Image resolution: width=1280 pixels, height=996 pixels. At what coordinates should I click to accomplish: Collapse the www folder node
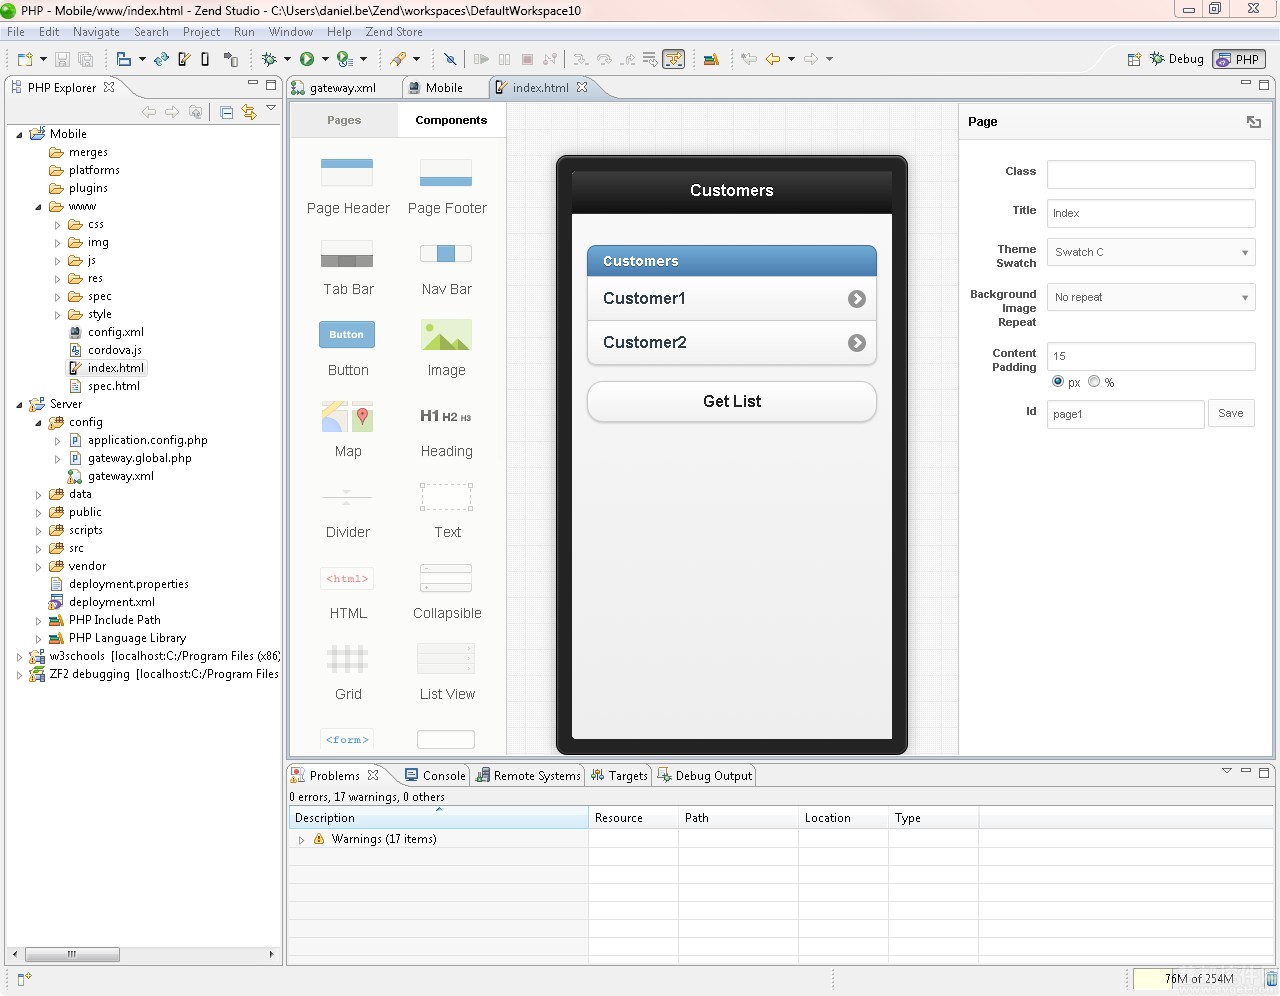38,207
